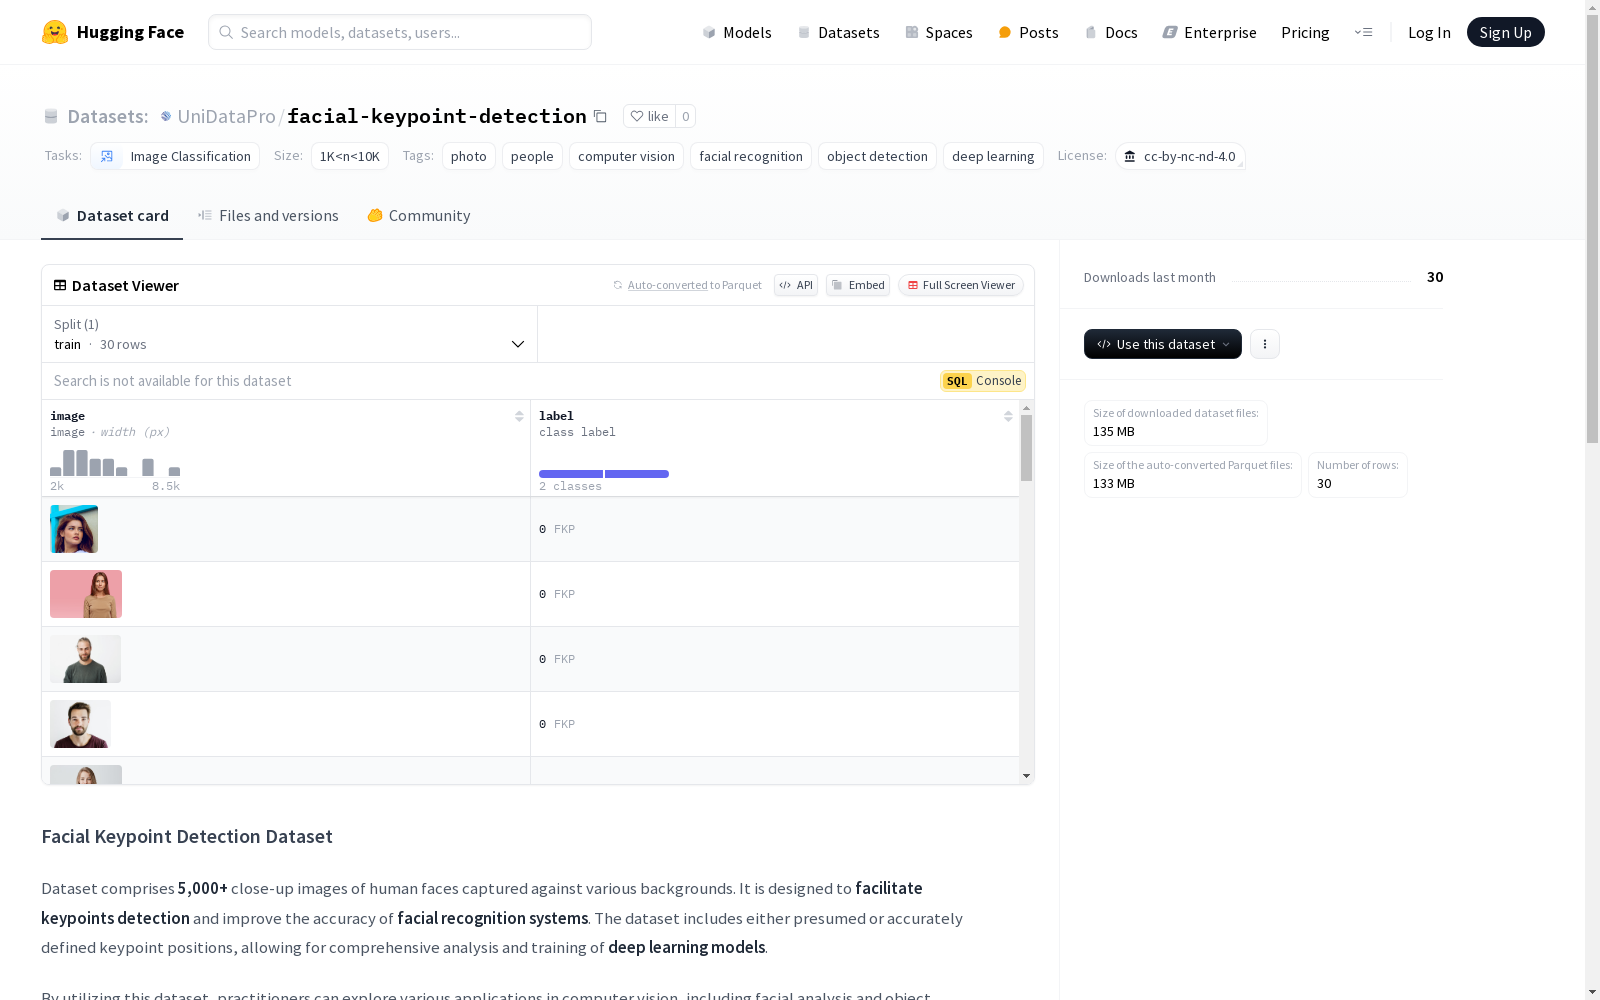
Task: Click the Facial Keypoint Detection Dataset heading
Action: [187, 836]
